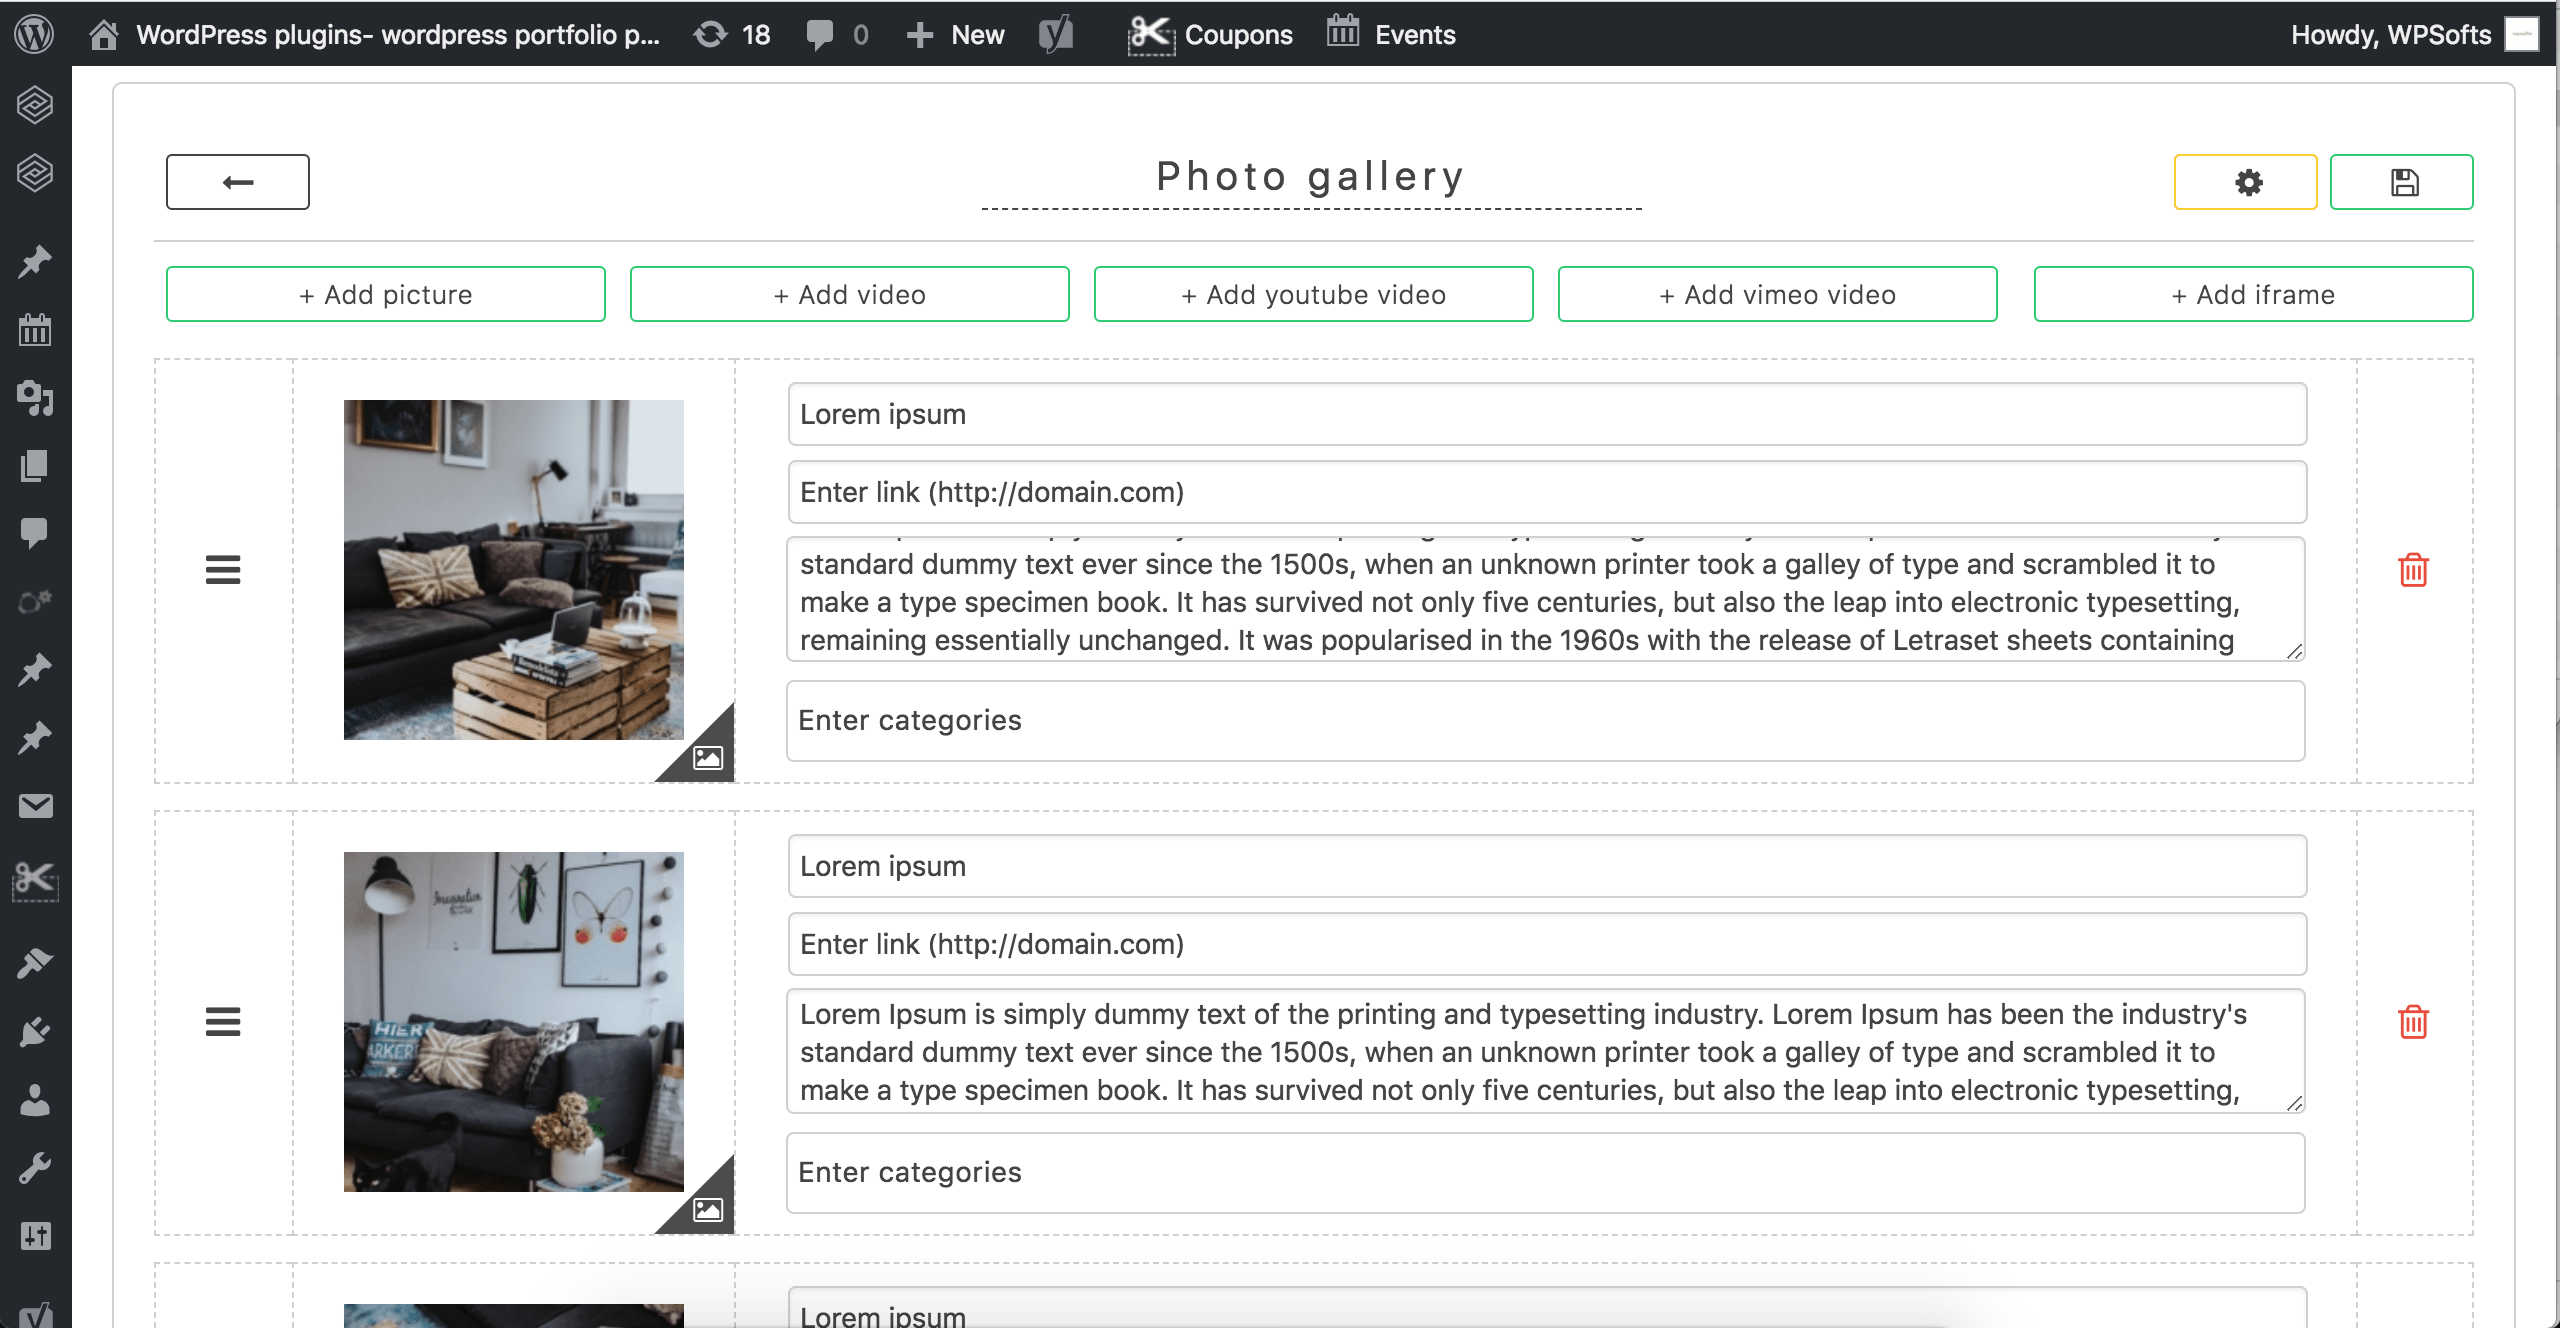Delete the first gallery item via trash icon
Image resolution: width=2560 pixels, height=1328 pixels.
2413,570
